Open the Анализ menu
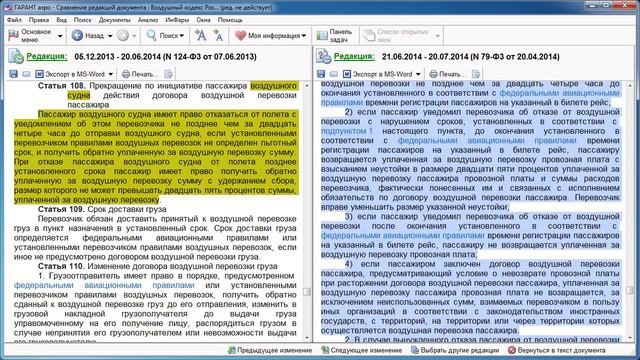The image size is (640, 360). [x=148, y=20]
